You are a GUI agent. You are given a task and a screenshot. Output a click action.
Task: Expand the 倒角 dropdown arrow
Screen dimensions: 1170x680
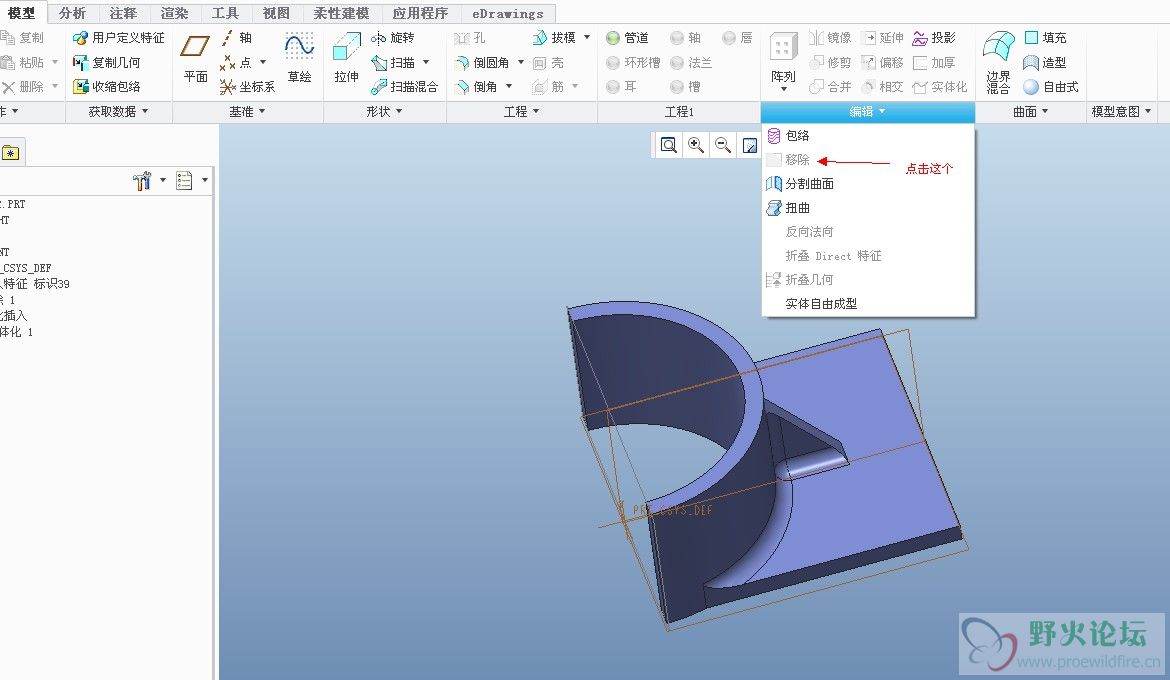coord(509,86)
